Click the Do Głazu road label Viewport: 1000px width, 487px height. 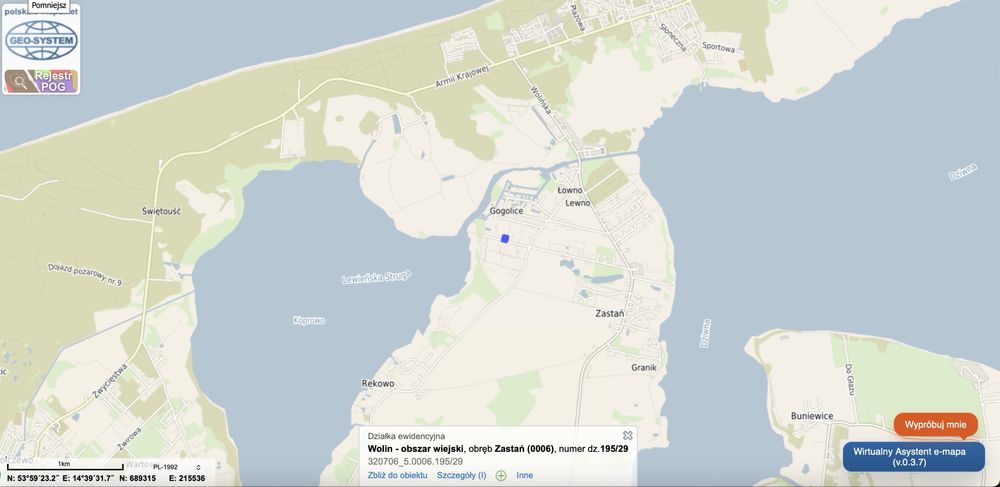coord(849,380)
